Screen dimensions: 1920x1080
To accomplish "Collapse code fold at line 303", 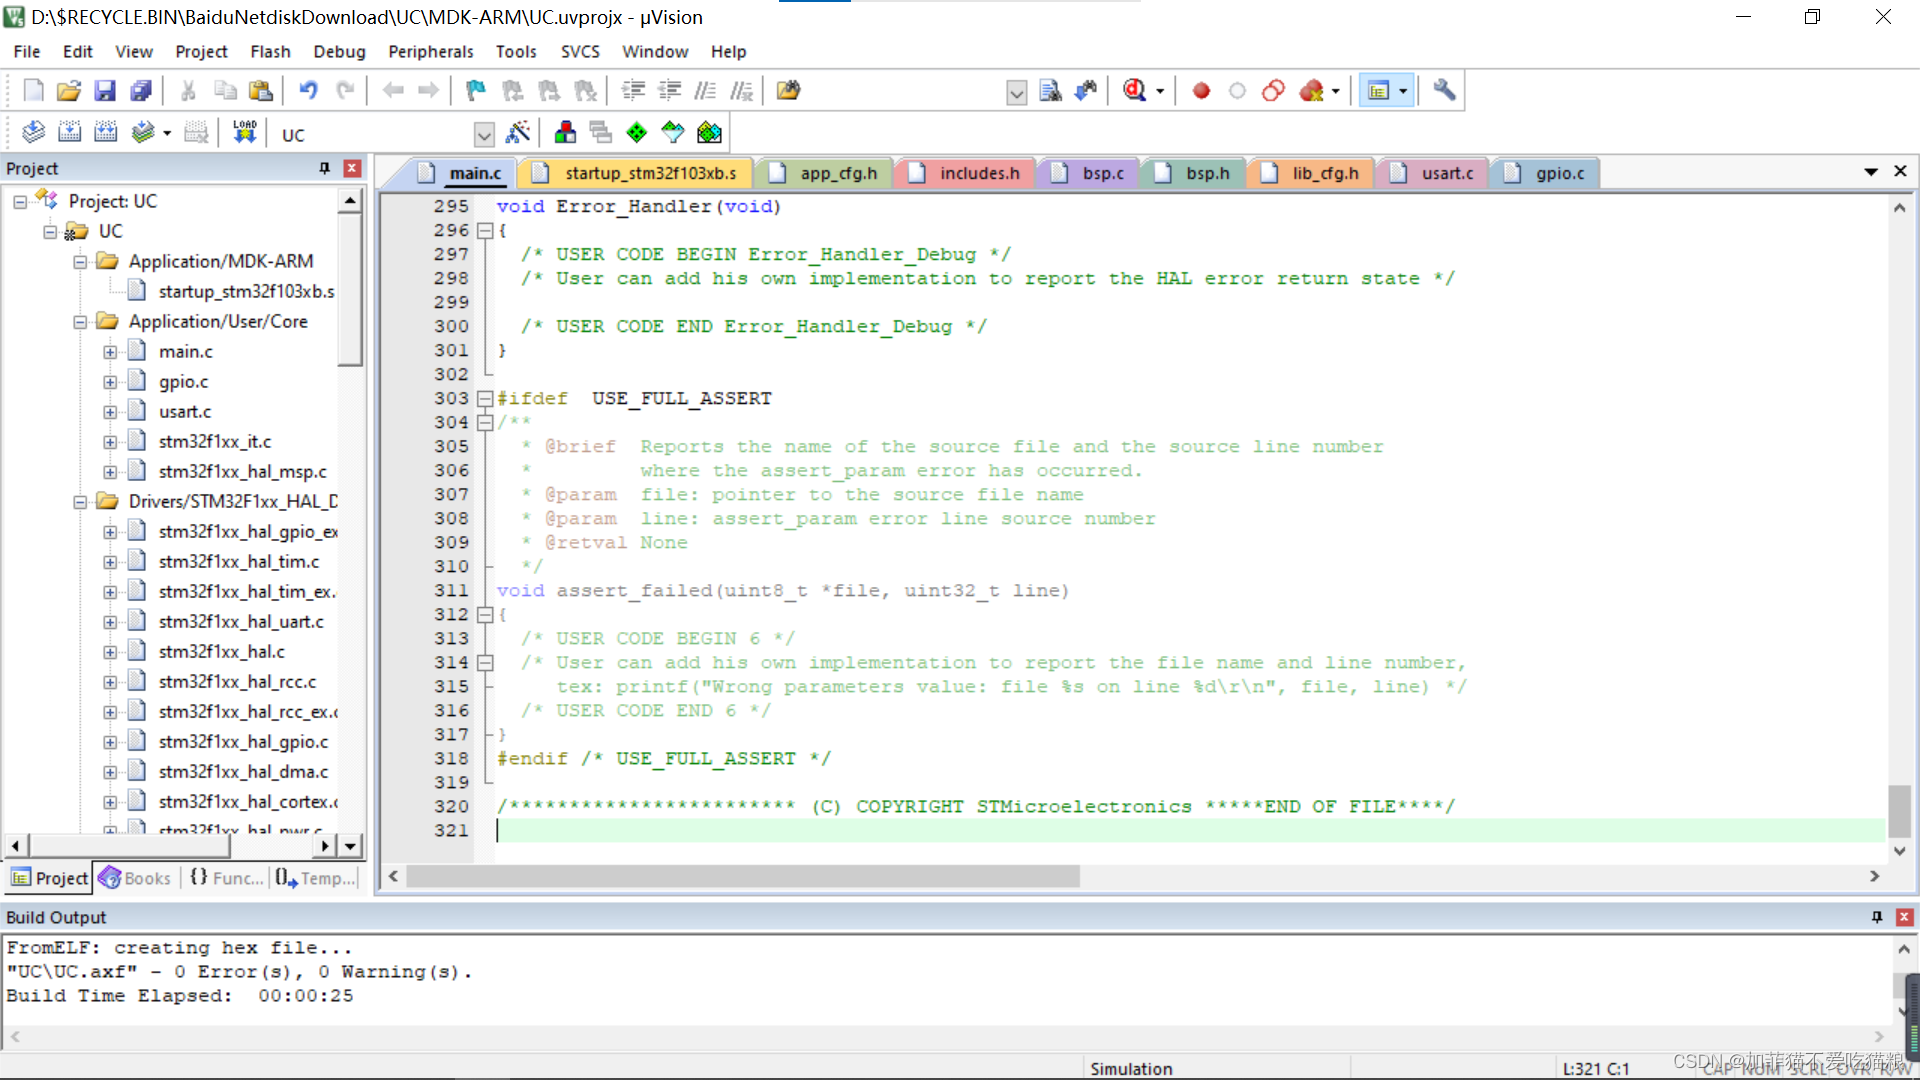I will tap(485, 398).
